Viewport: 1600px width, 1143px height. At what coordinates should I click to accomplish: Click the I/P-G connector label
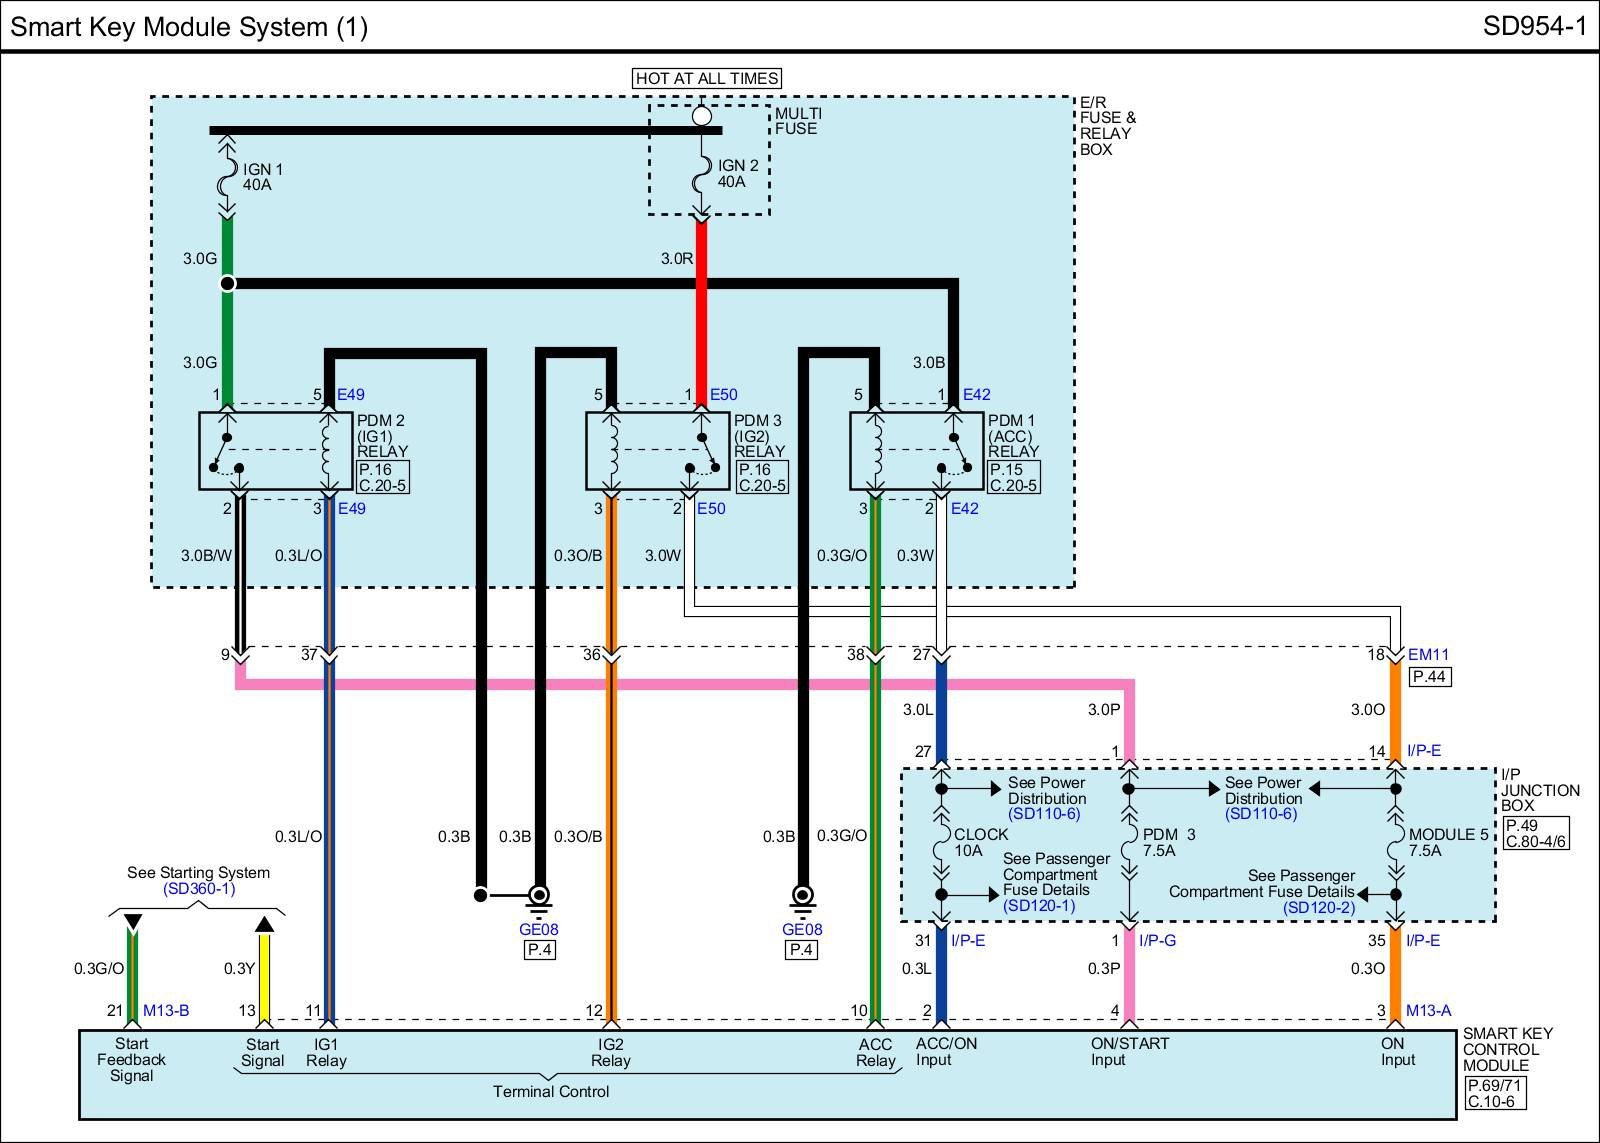1157,940
